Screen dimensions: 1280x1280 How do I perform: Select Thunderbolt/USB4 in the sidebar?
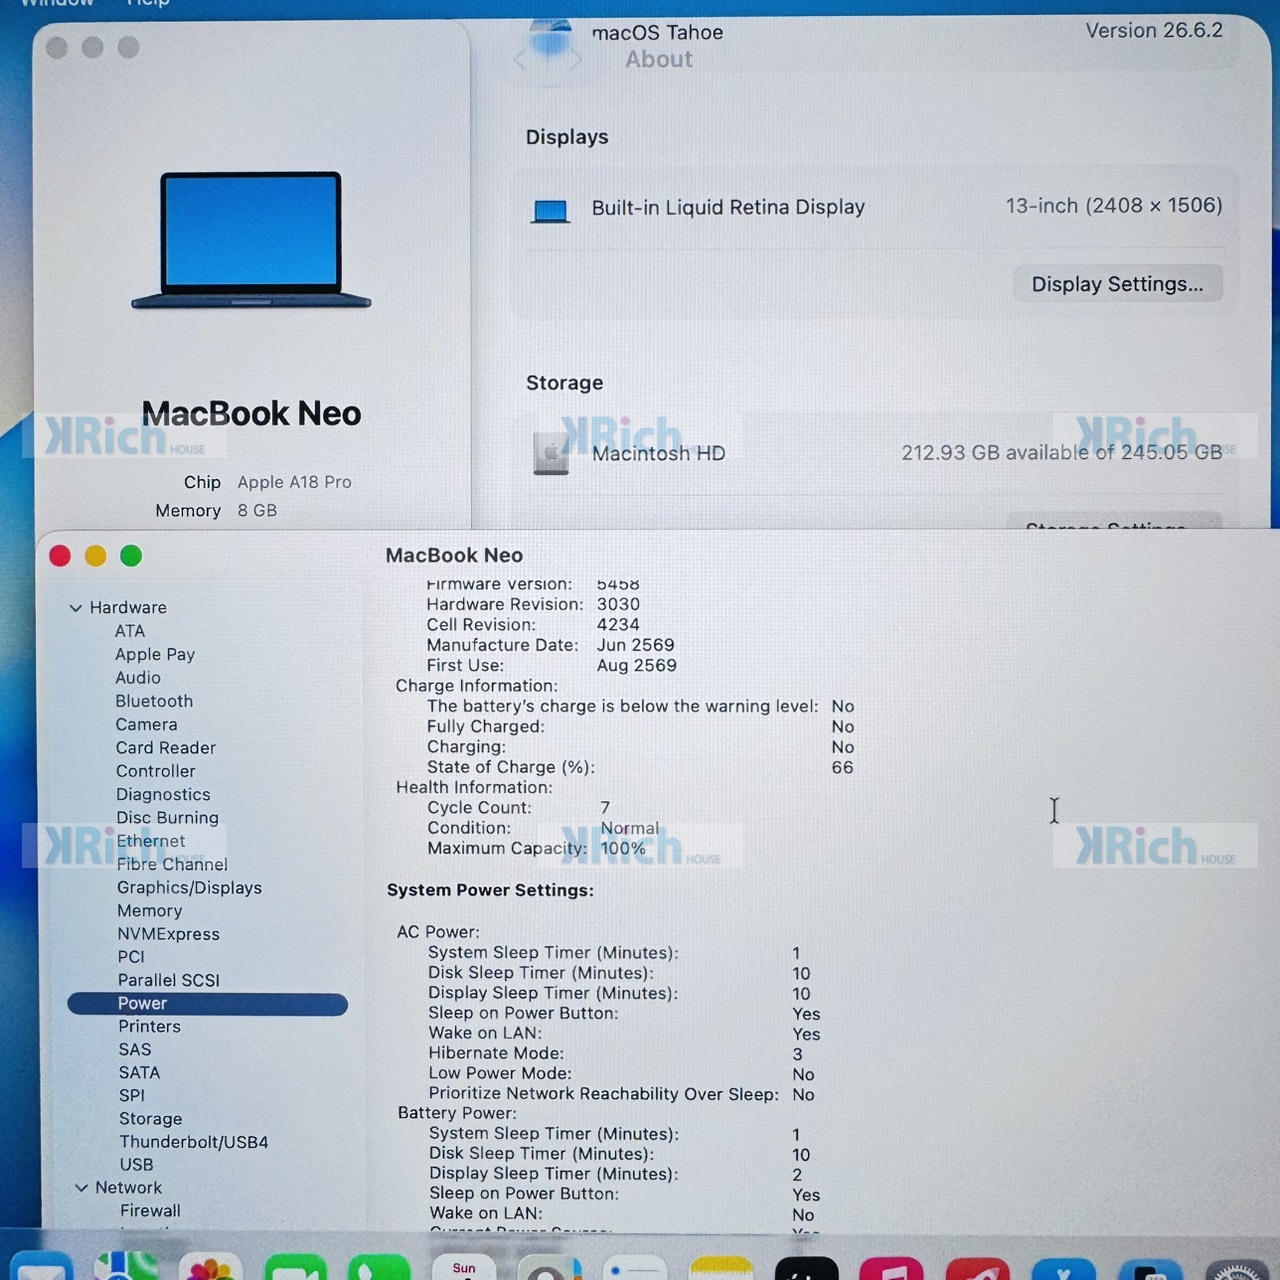click(x=194, y=1141)
